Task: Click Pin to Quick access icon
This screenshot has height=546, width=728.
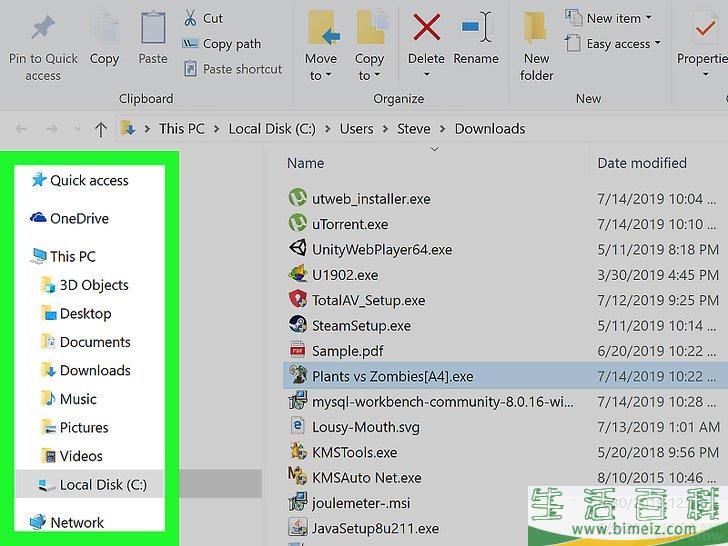Action: tap(43, 27)
